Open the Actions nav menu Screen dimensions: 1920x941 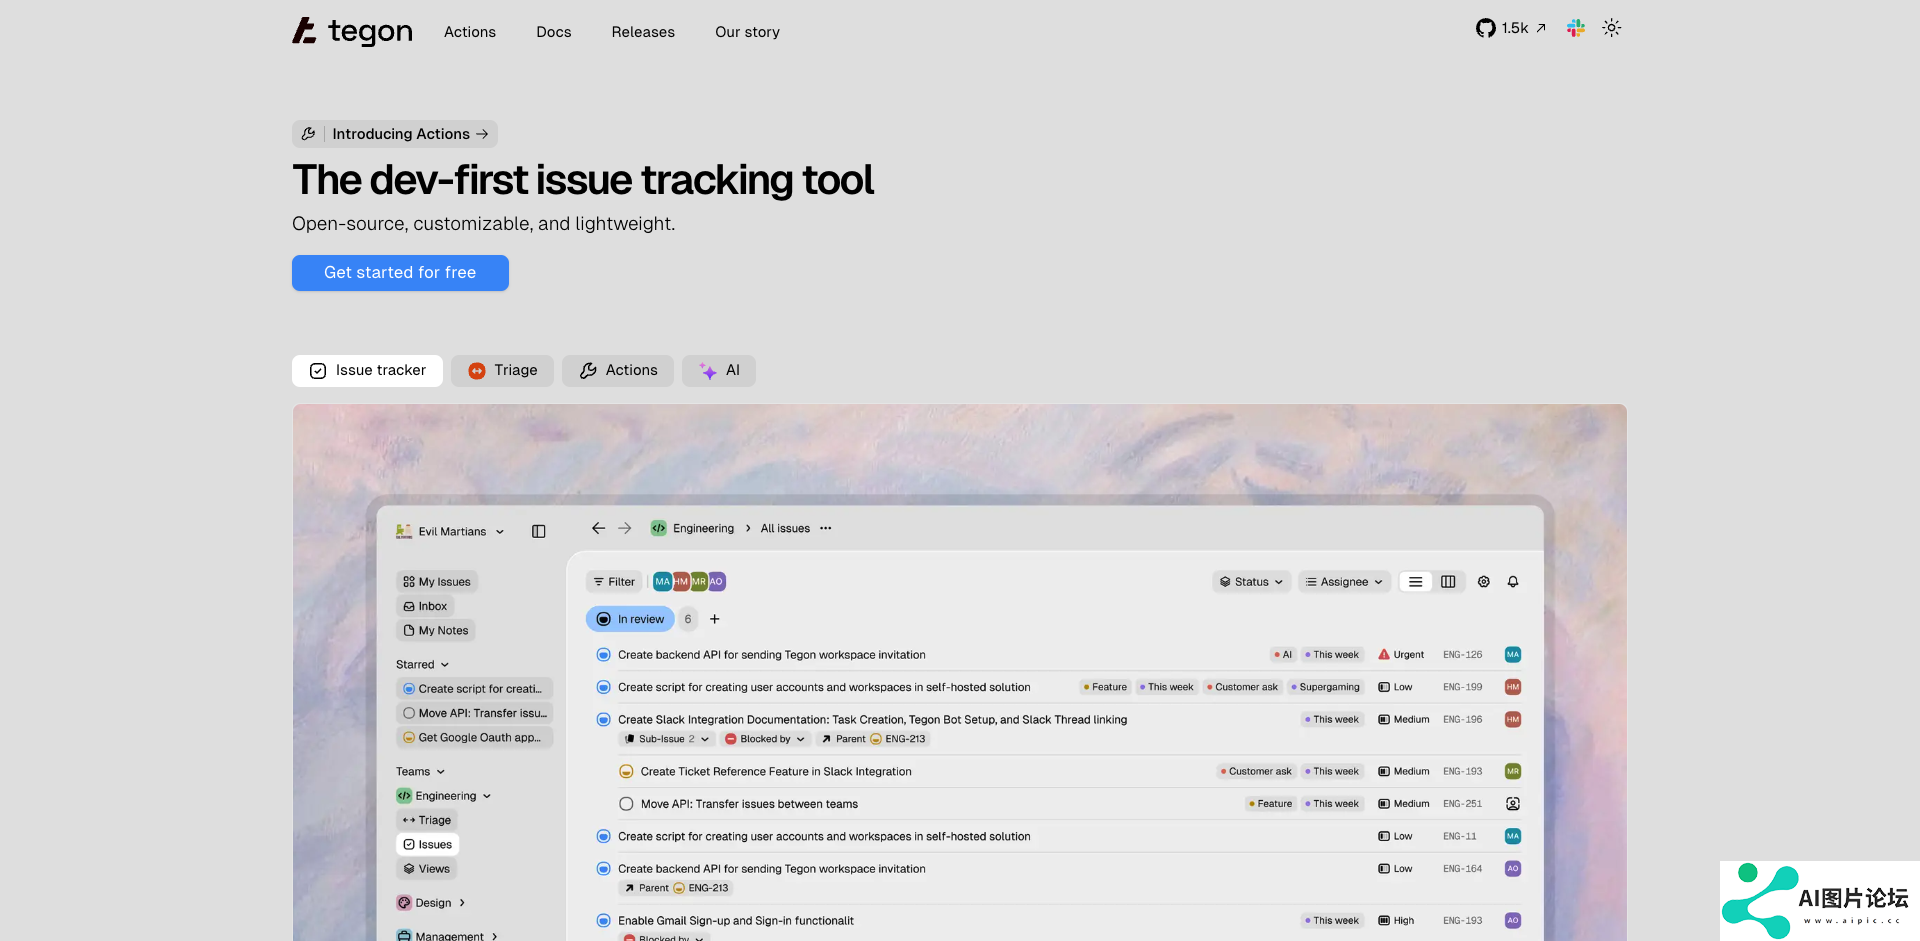[470, 32]
